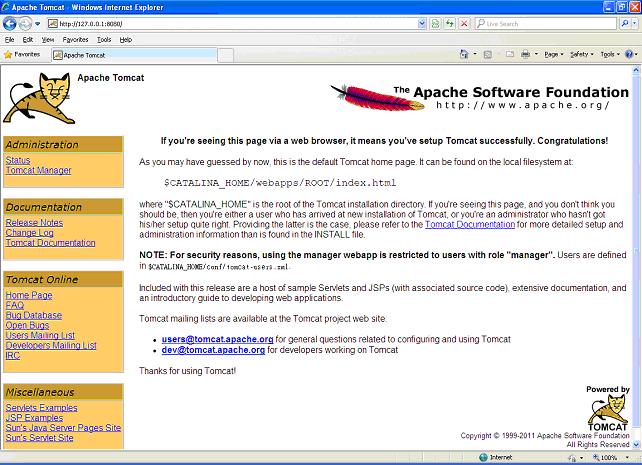Image resolution: width=642 pixels, height=465 pixels.
Task: Open the Safety command bar menu
Action: coord(581,54)
